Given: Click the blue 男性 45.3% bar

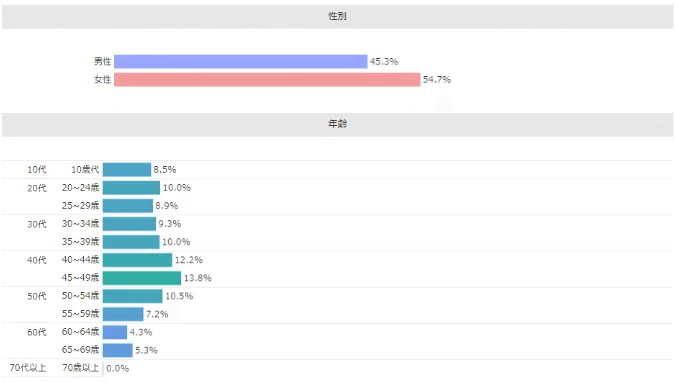Looking at the screenshot, I should pos(241,62).
